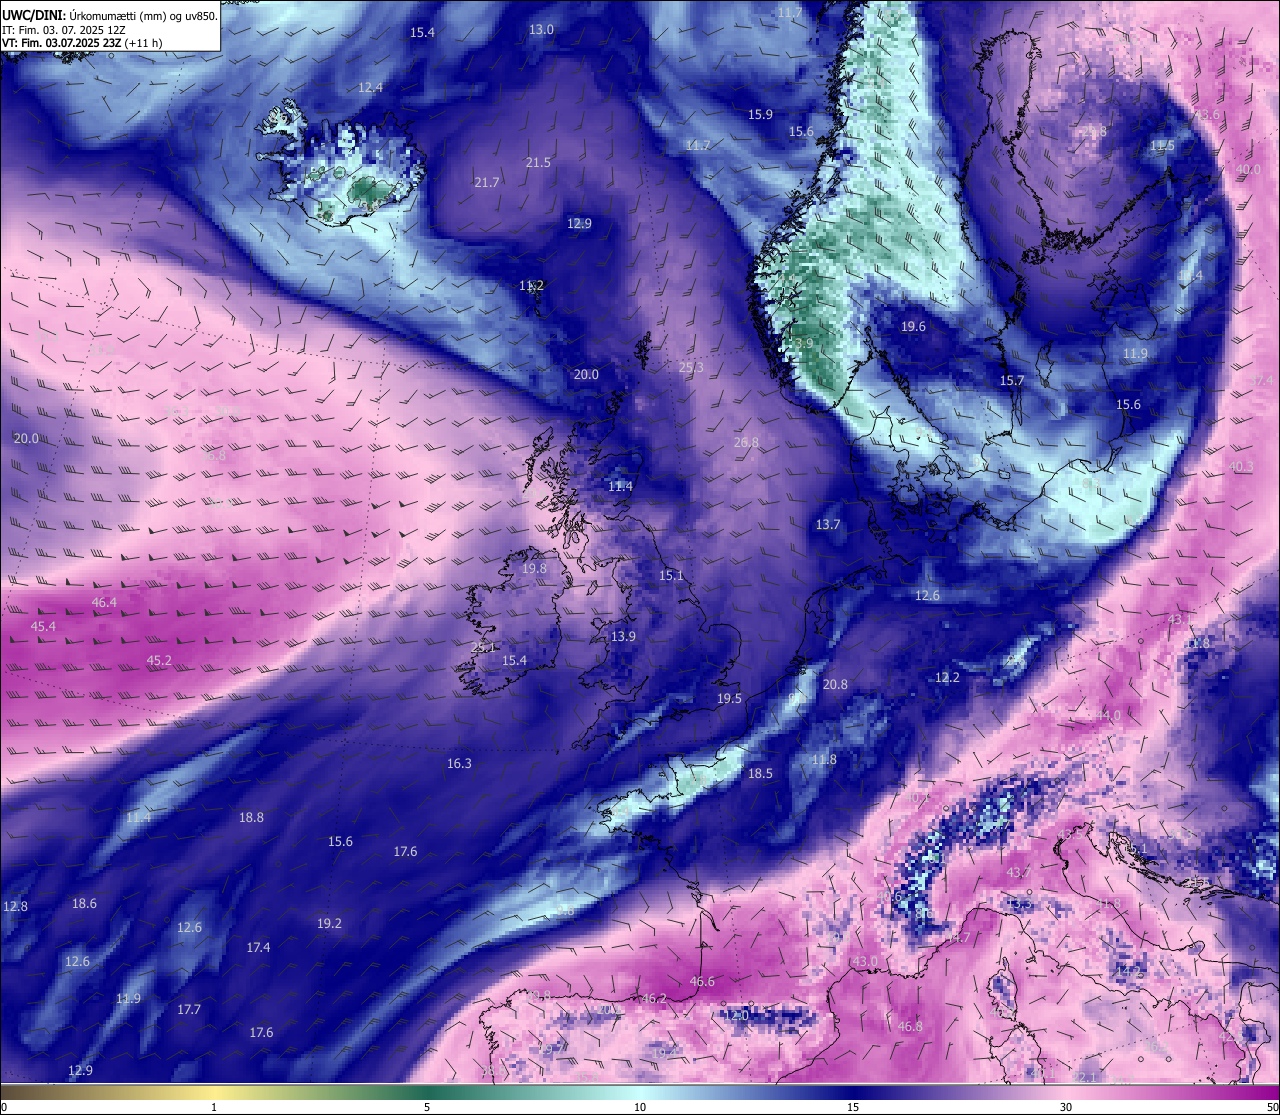
Task: Click the 19.2 value in the Atlantic
Action: click(329, 924)
